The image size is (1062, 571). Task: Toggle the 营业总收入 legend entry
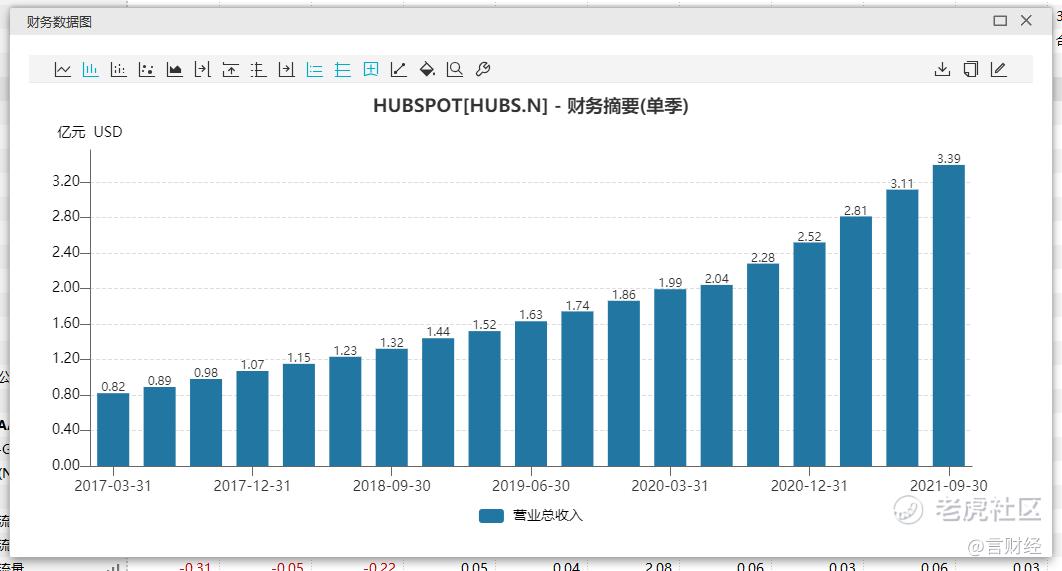point(530,515)
